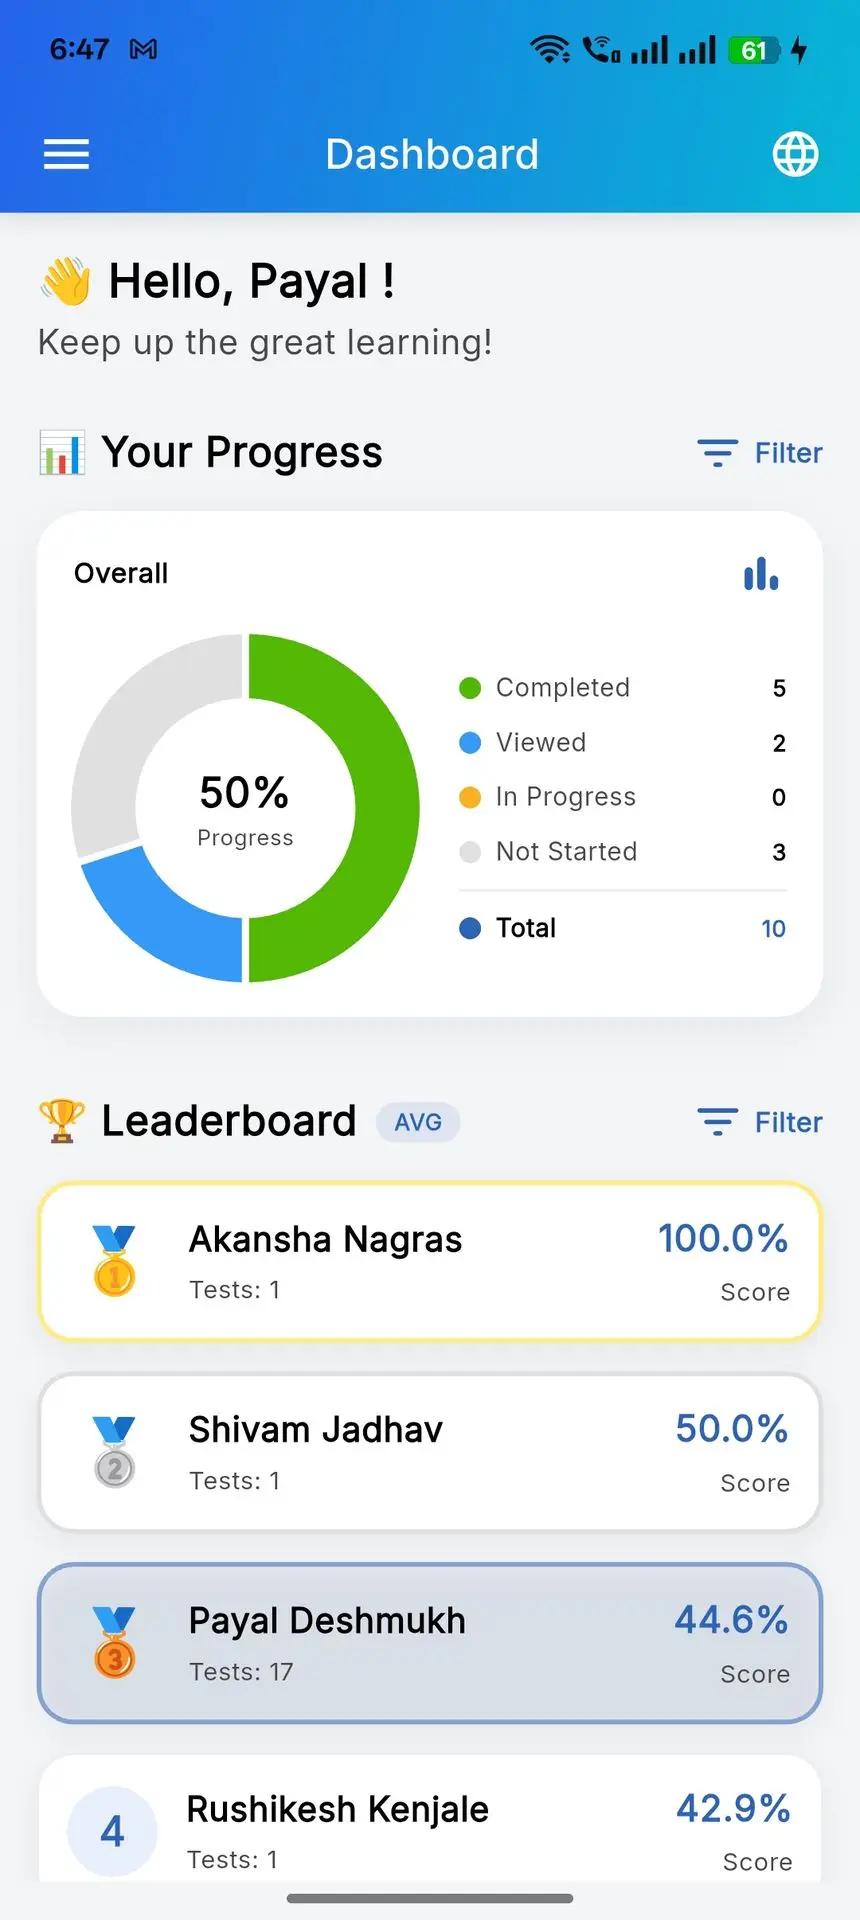Screen dimensions: 860x1920
Task: Tap the globe language icon
Action: (795, 154)
